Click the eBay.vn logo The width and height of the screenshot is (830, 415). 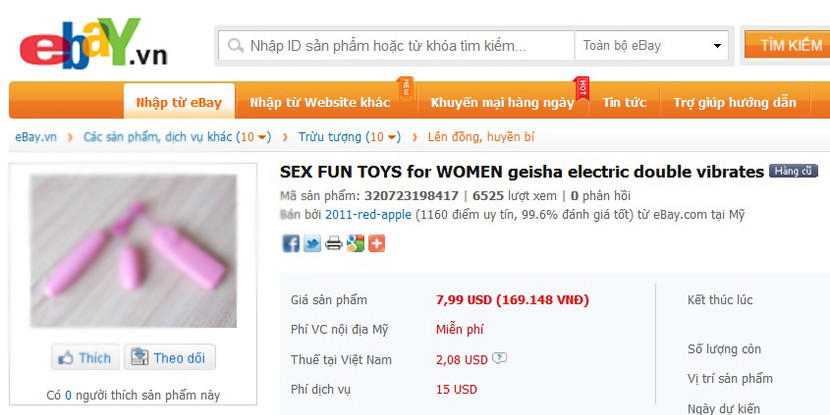pyautogui.click(x=93, y=43)
